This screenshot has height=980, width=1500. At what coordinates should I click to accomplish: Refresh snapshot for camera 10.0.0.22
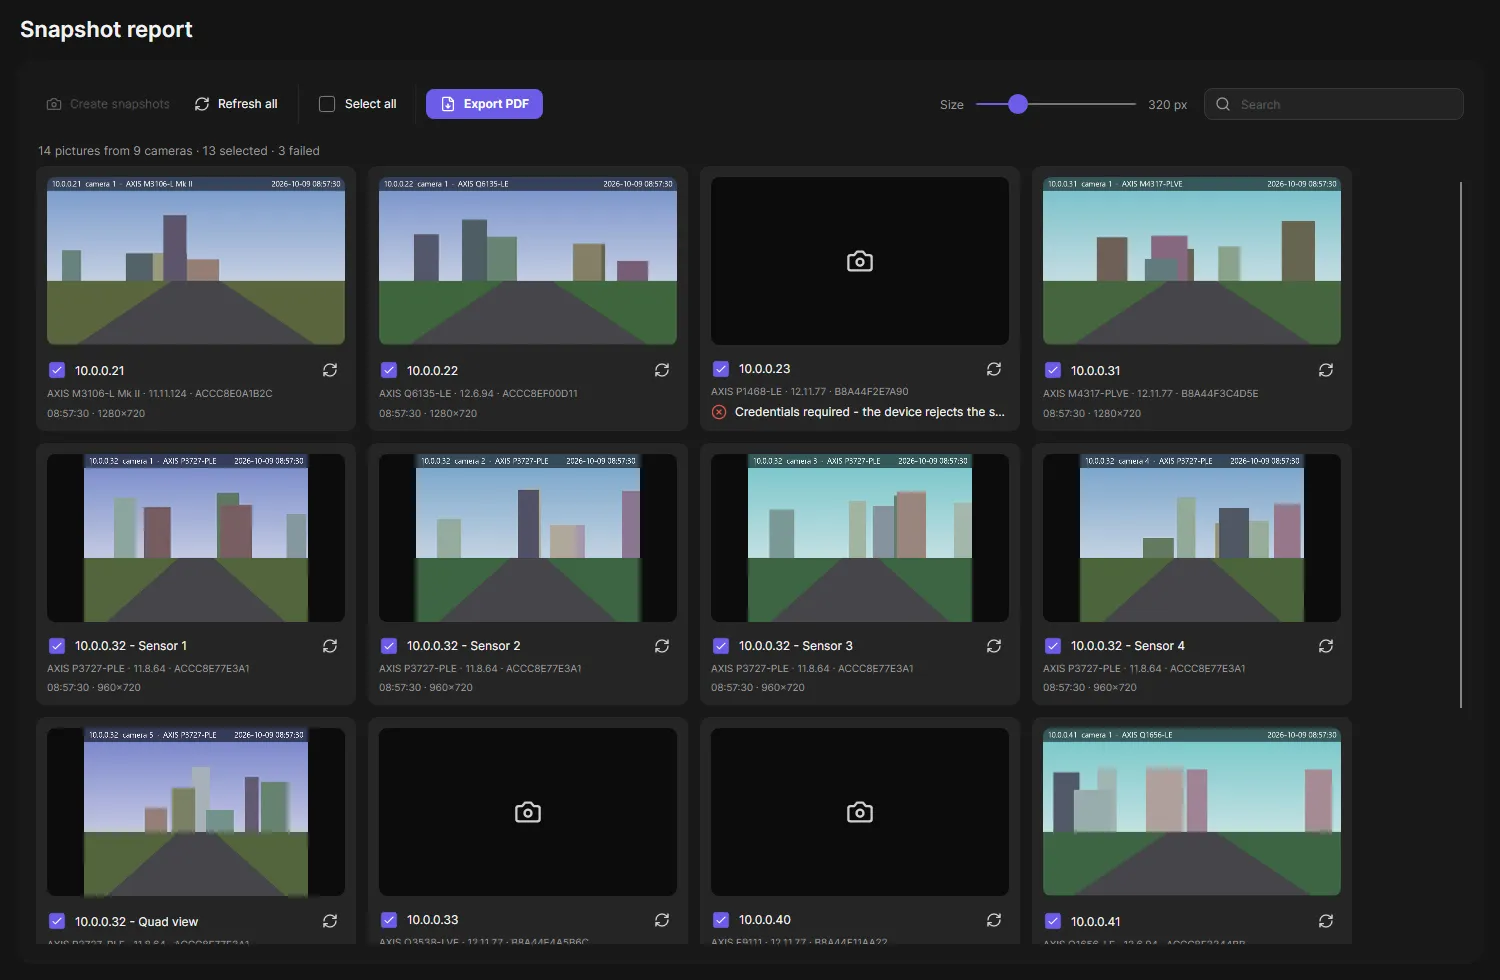pos(662,370)
